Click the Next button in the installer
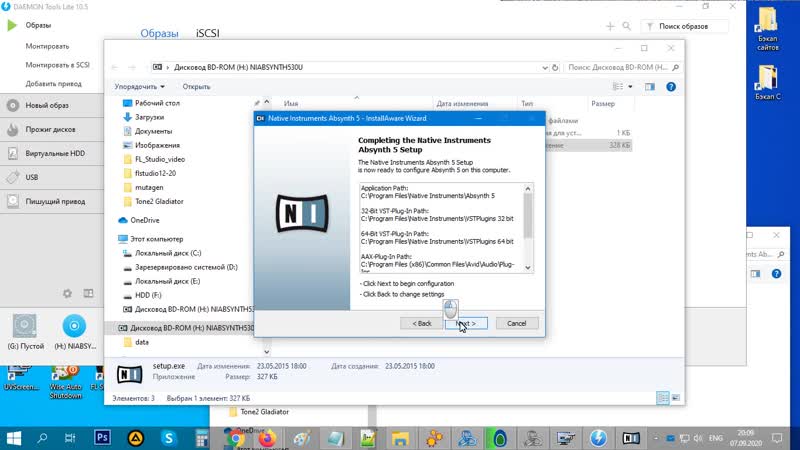This screenshot has height=450, width=800. (466, 323)
